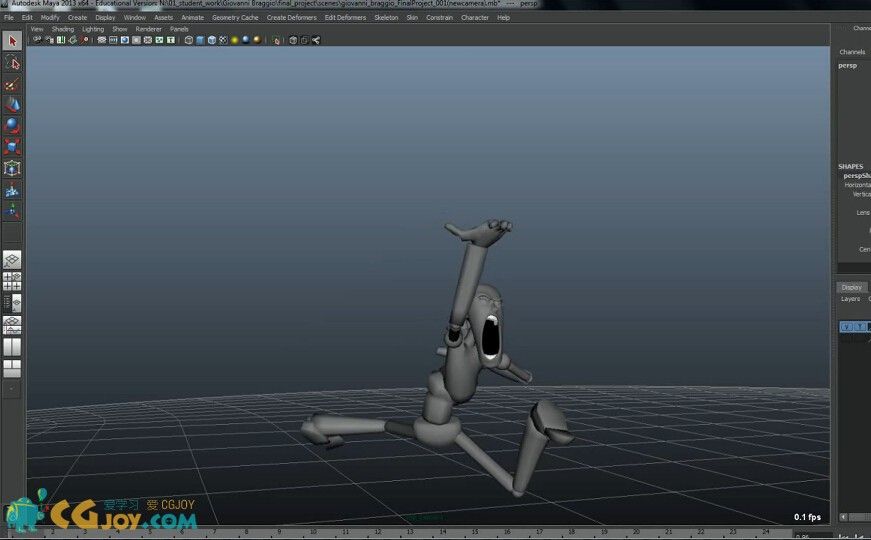Open the panel View dropdown menu
The height and width of the screenshot is (540, 871).
[x=37, y=29]
